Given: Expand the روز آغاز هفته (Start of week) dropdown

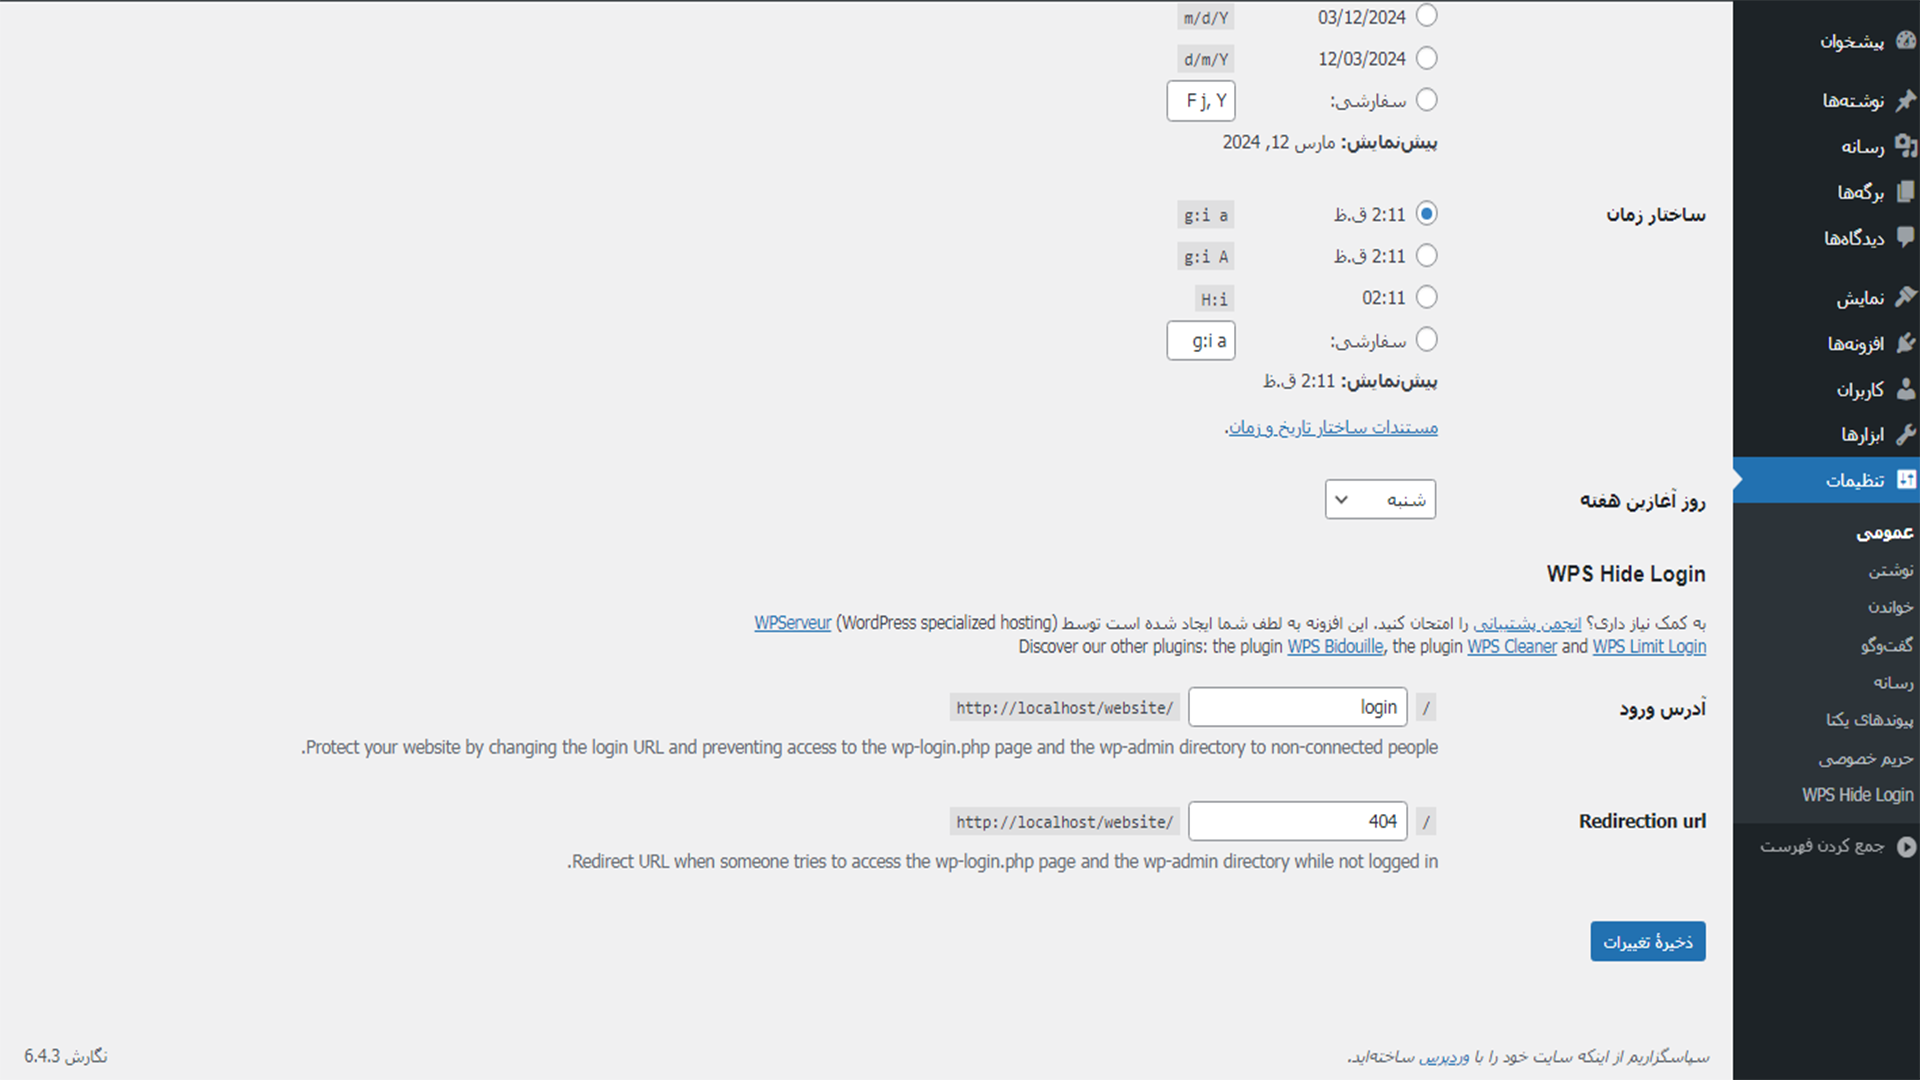Looking at the screenshot, I should 1381,498.
